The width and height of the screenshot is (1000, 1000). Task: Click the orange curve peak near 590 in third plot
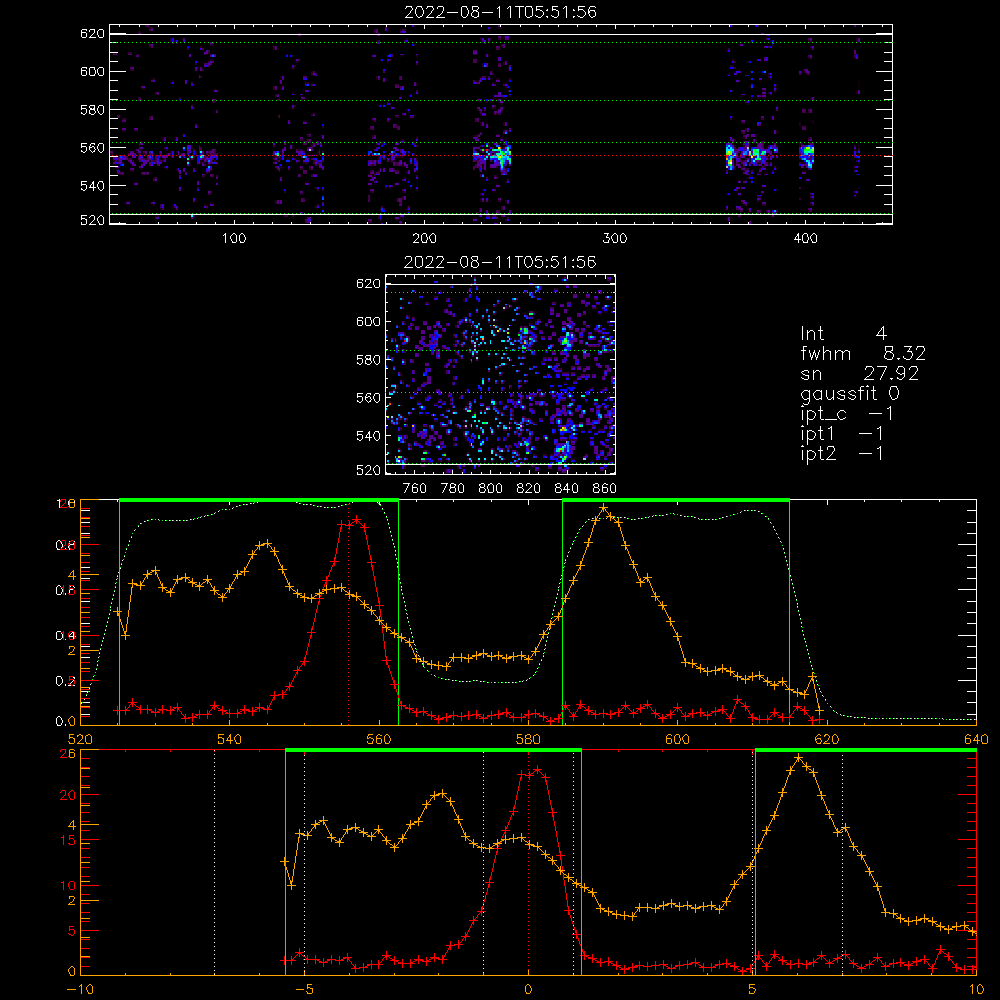[603, 508]
